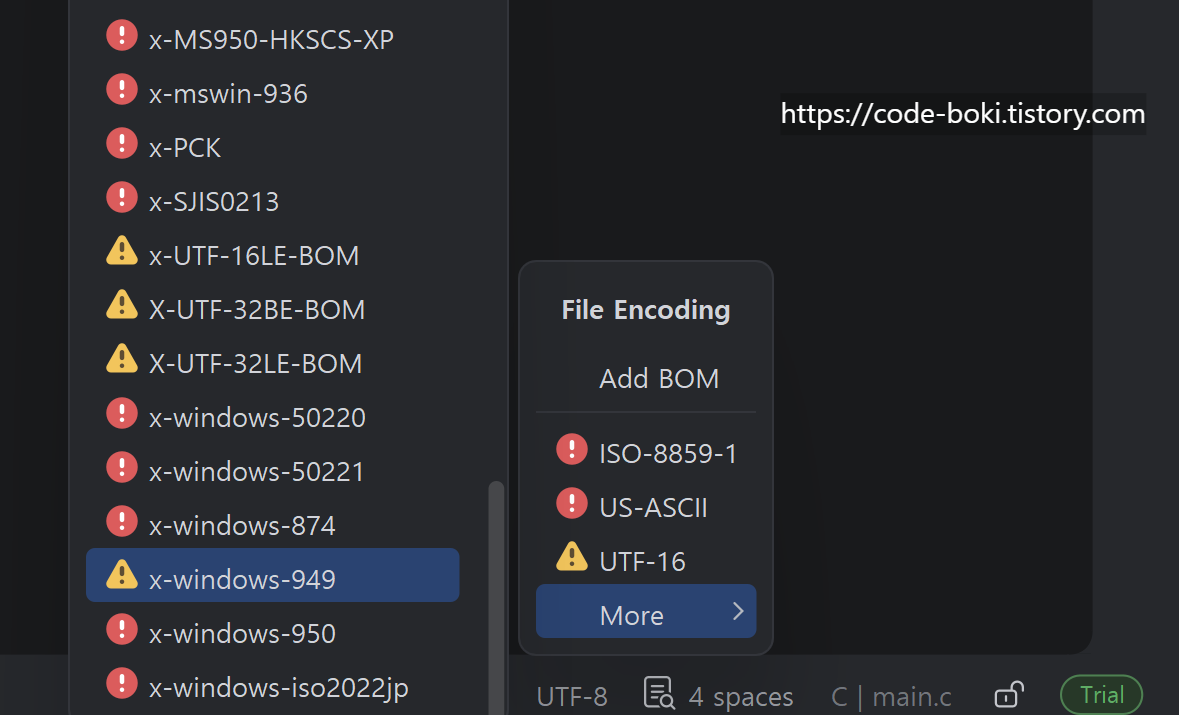Open the indent settings icon beside 4 spaces
Viewport: 1179px width, 715px height.
pos(659,692)
